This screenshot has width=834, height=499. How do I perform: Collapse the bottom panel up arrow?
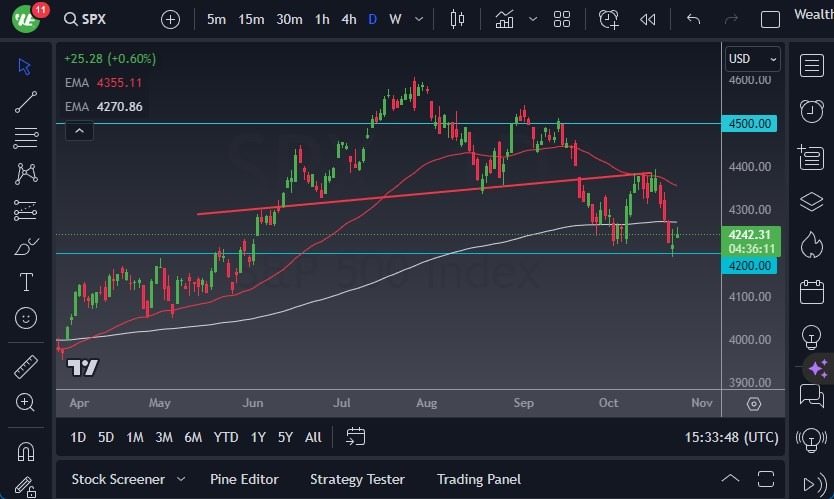731,479
